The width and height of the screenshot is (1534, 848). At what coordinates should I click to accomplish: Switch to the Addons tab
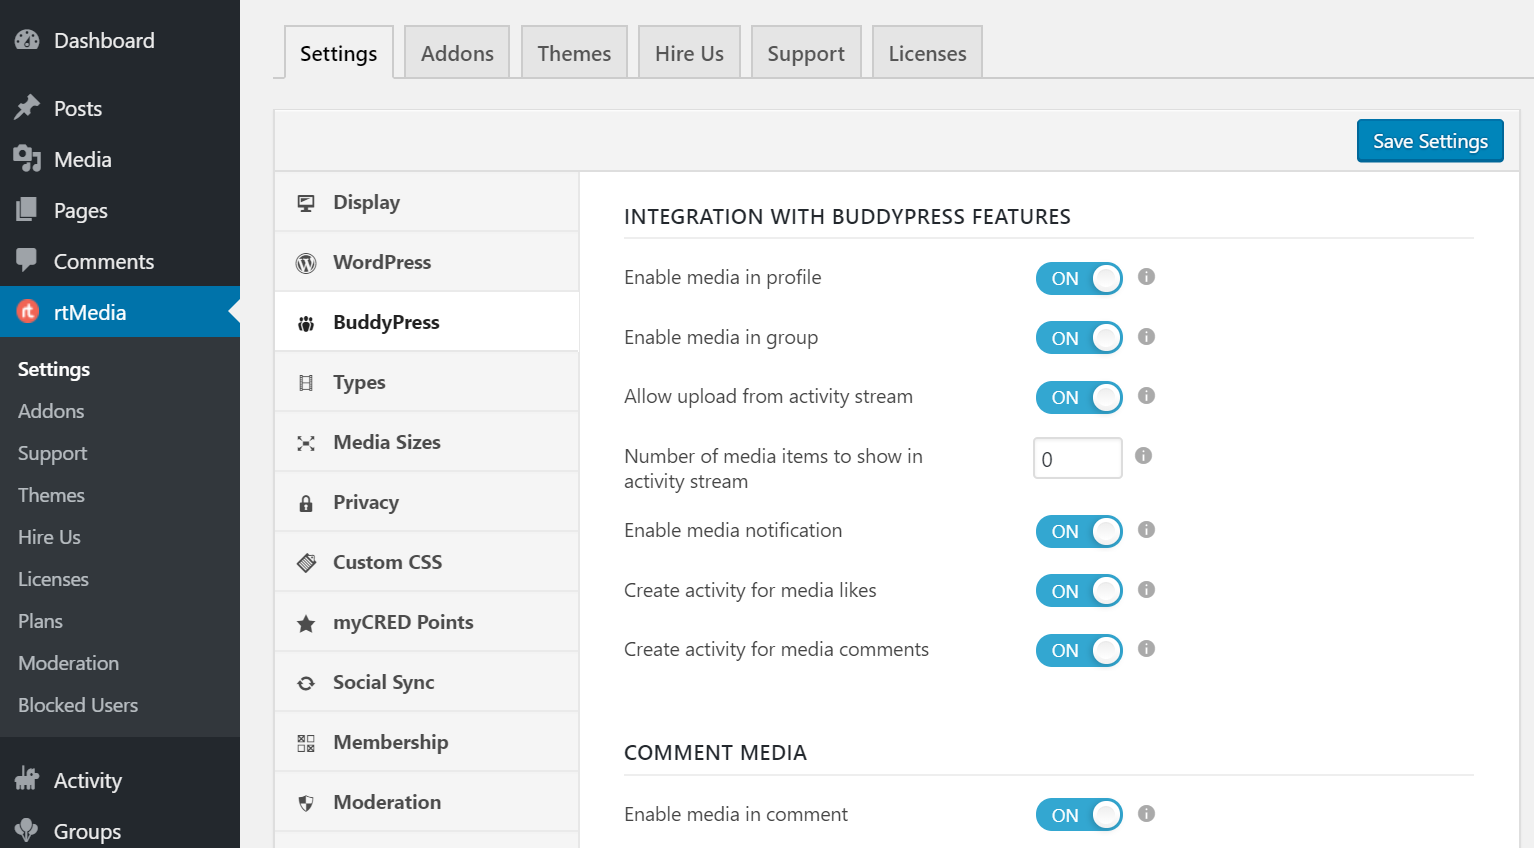pos(456,52)
